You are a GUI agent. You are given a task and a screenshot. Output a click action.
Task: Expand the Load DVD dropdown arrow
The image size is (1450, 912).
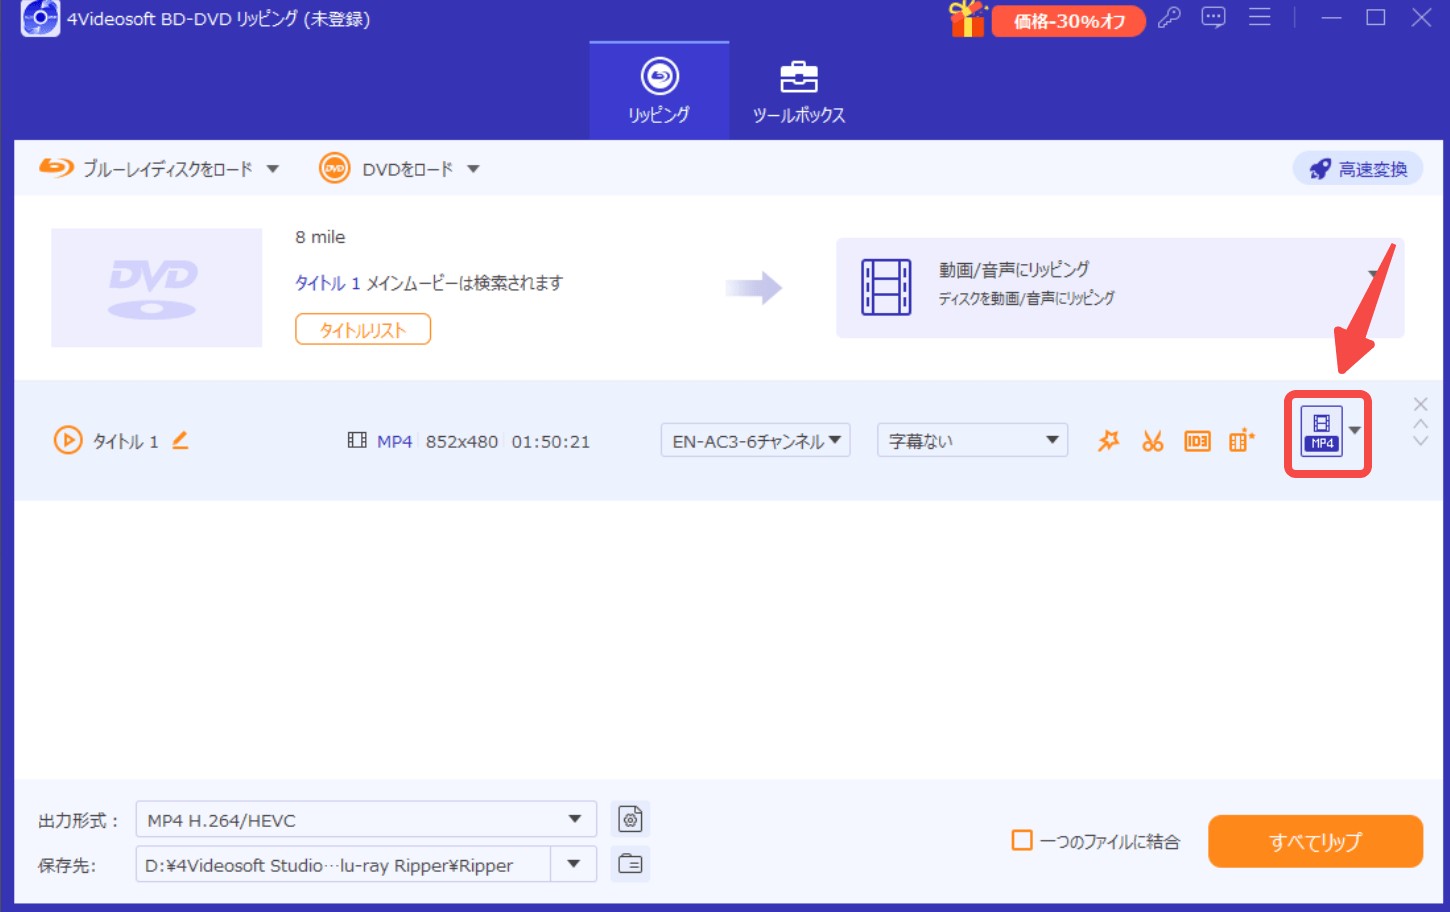(473, 169)
